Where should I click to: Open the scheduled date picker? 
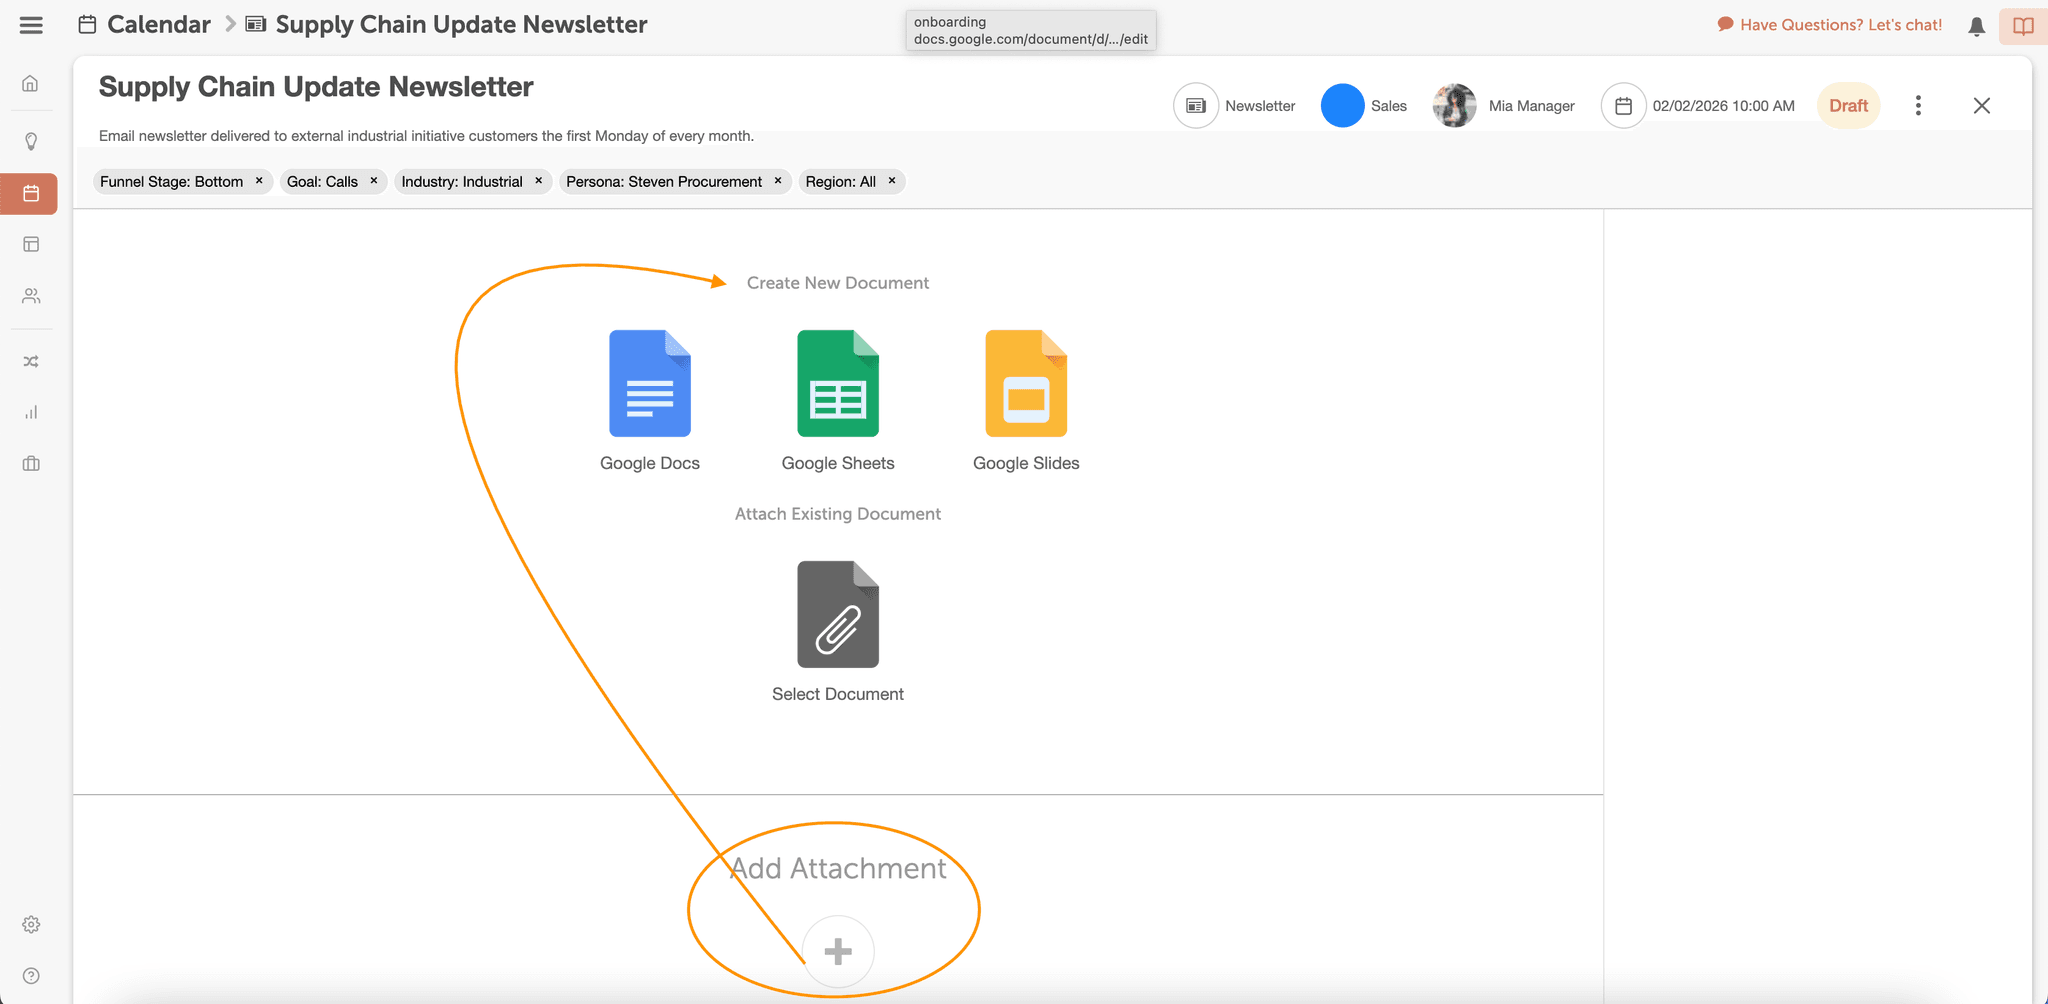coord(1623,104)
